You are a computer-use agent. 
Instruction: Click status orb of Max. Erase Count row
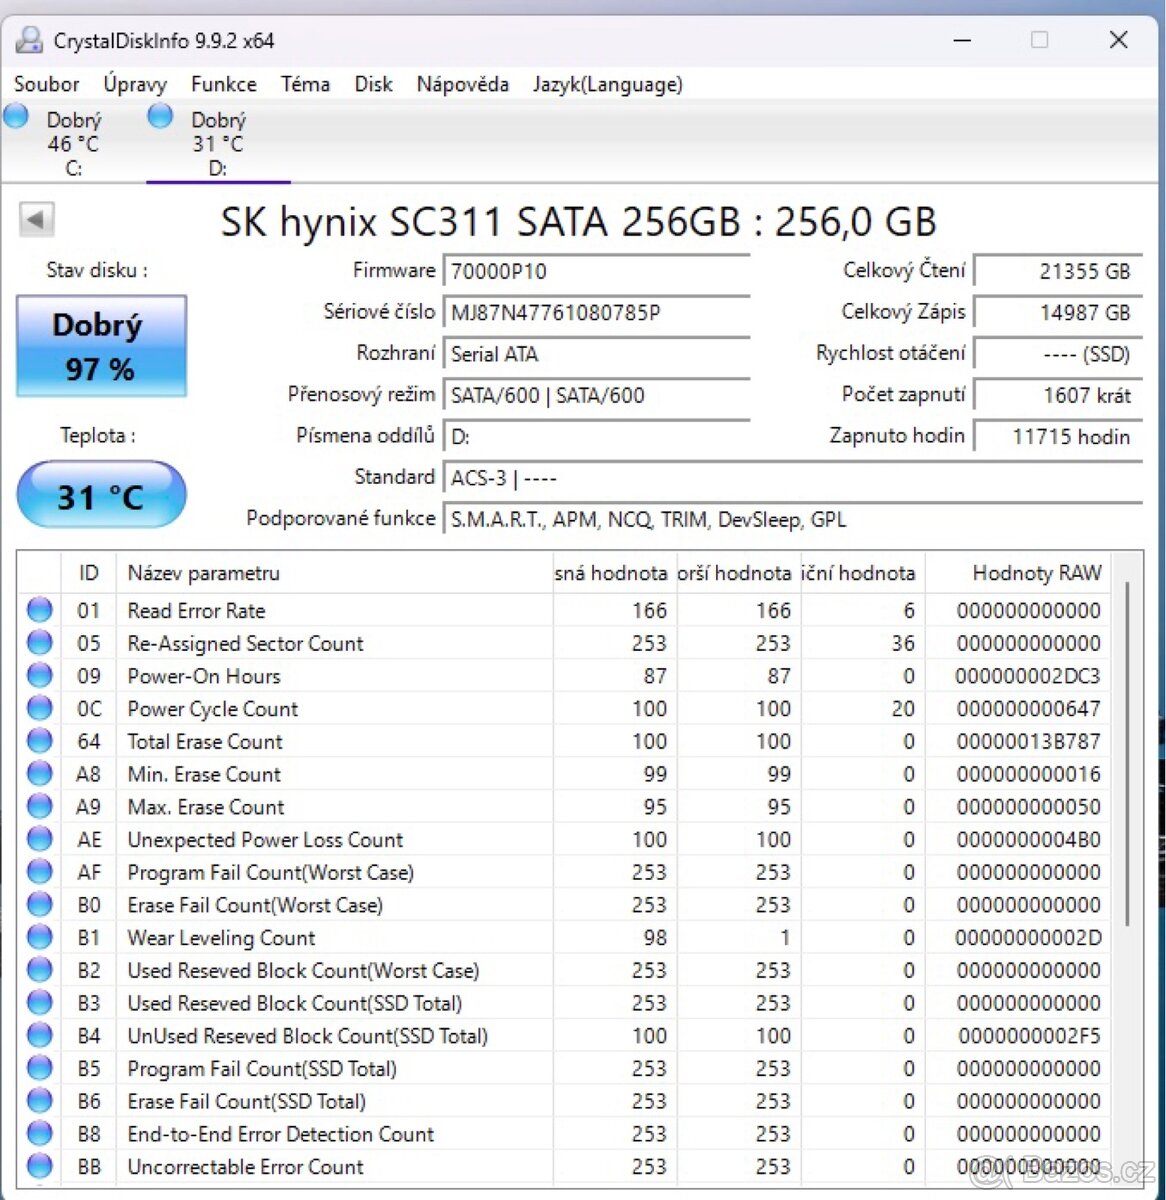[40, 806]
